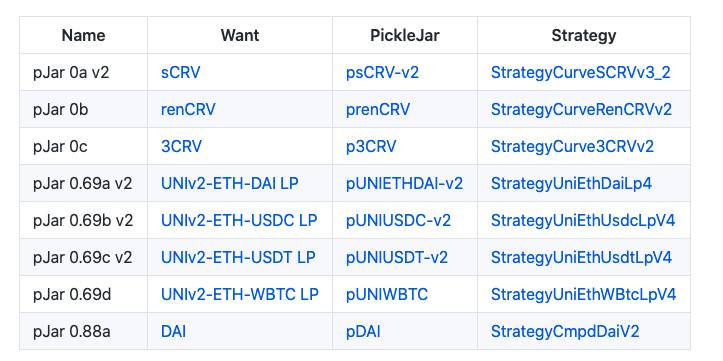
Task: Open the pUNIETHDAI-v2 jar link
Action: (x=404, y=183)
